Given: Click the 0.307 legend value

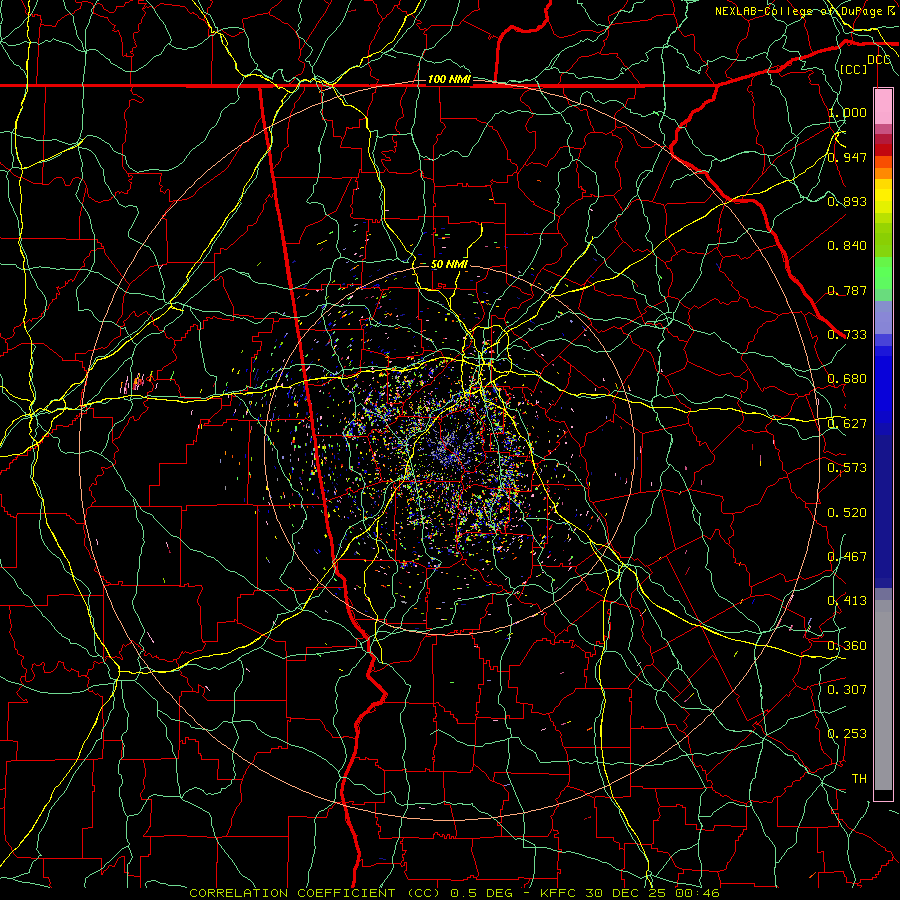Looking at the screenshot, I should 847,690.
